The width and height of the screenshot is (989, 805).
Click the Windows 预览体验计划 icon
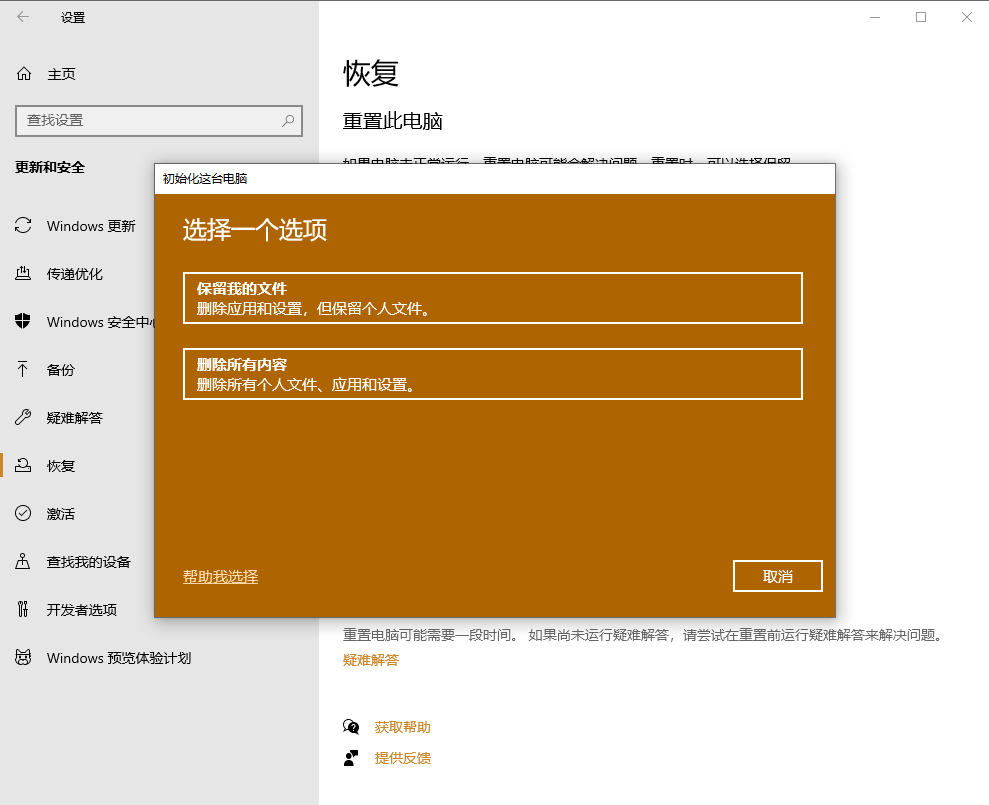[x=23, y=658]
